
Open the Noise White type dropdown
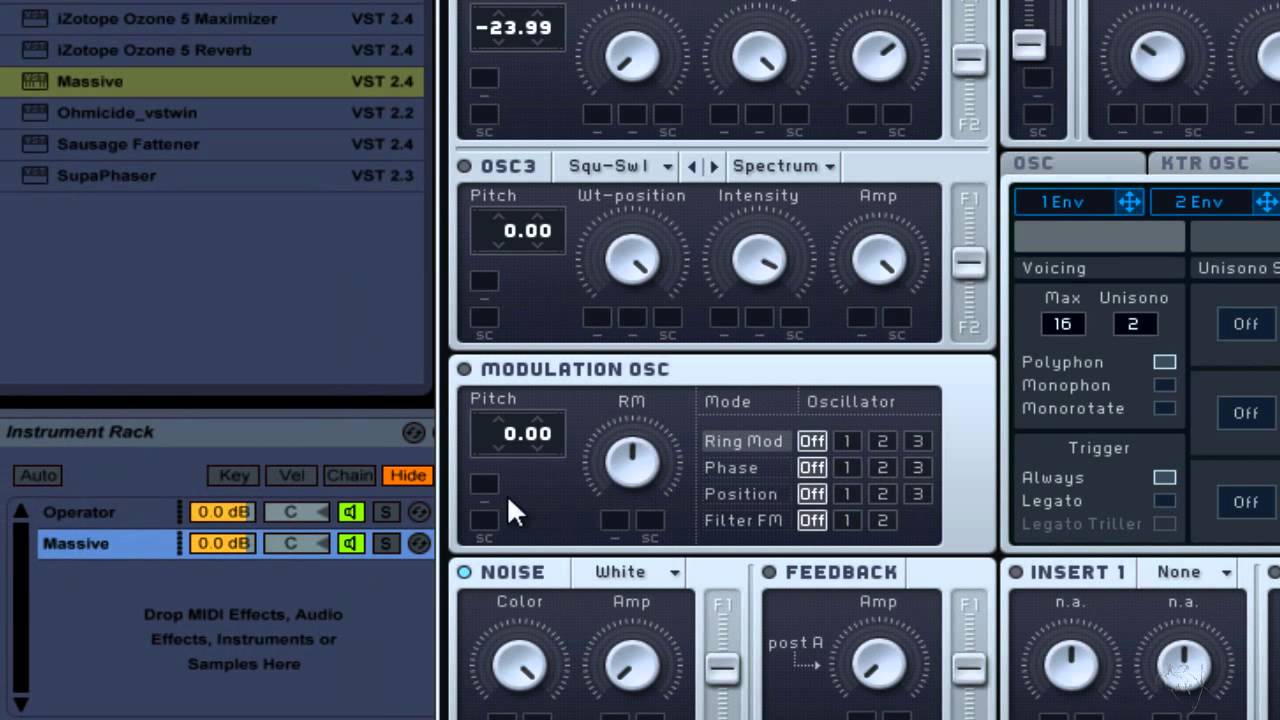pos(638,572)
